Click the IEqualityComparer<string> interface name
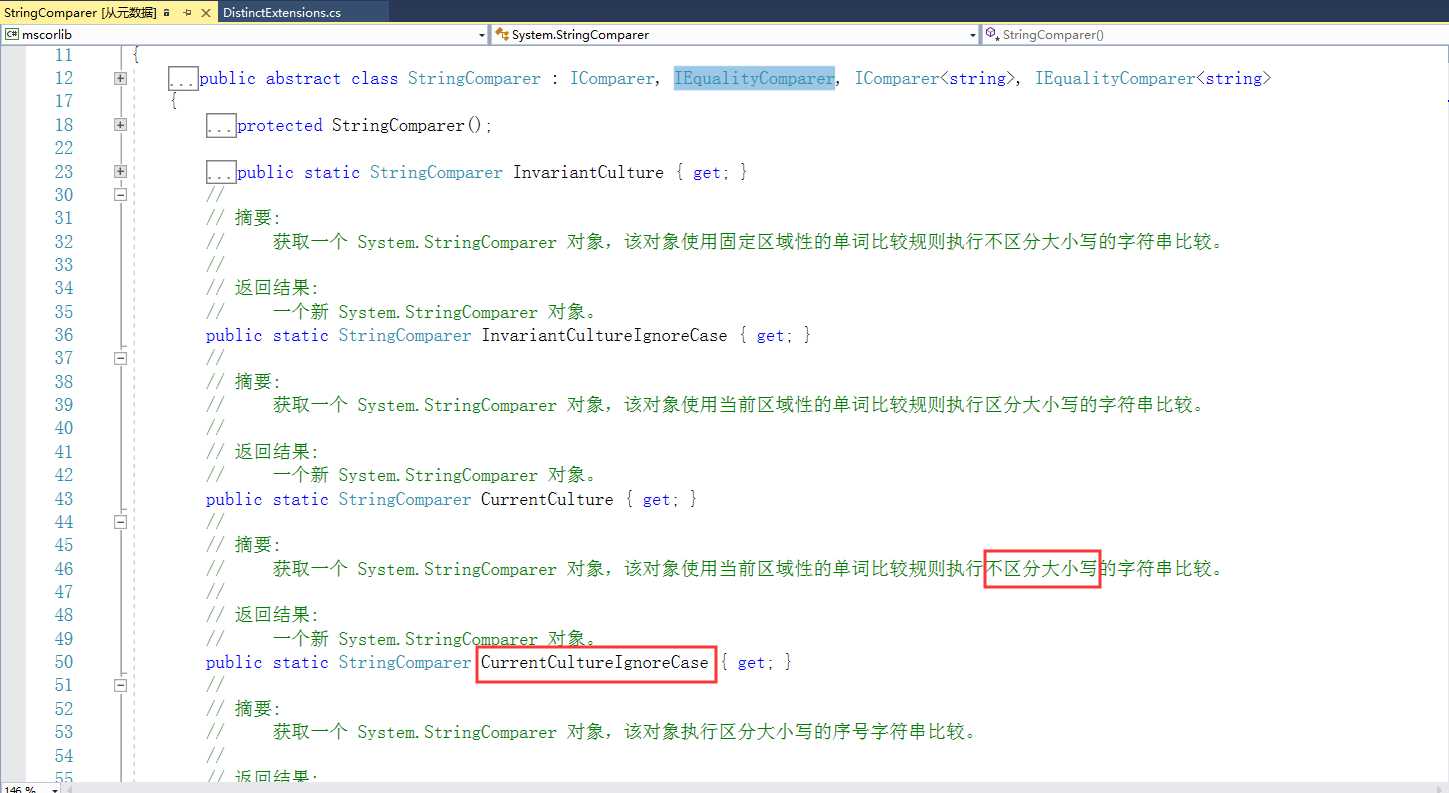 (x=1153, y=78)
